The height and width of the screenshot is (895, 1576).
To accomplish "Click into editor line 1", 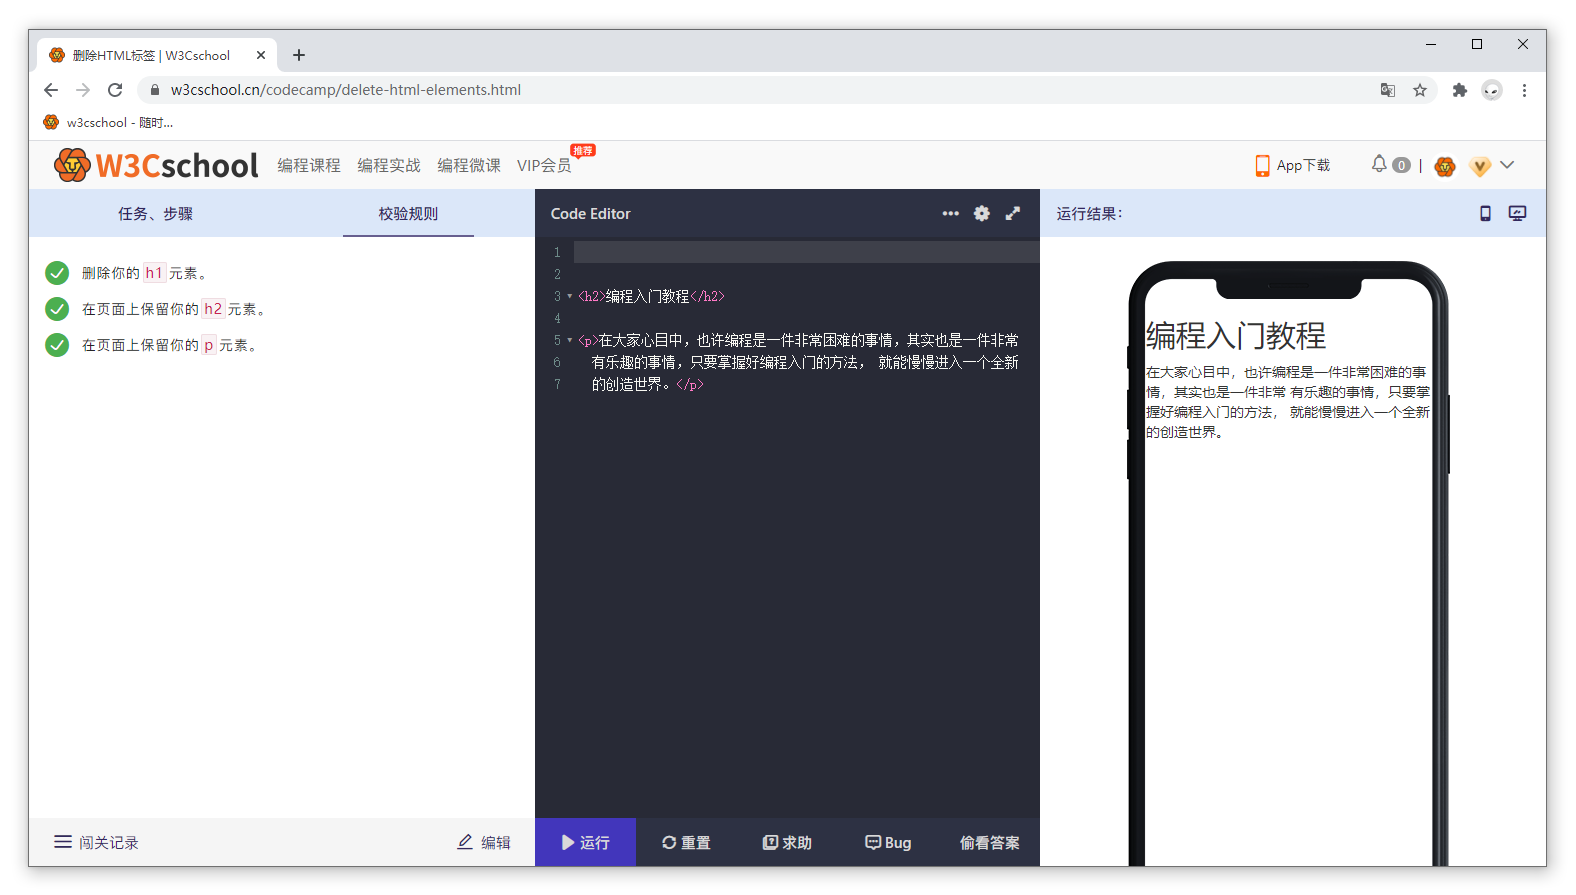I will (806, 252).
